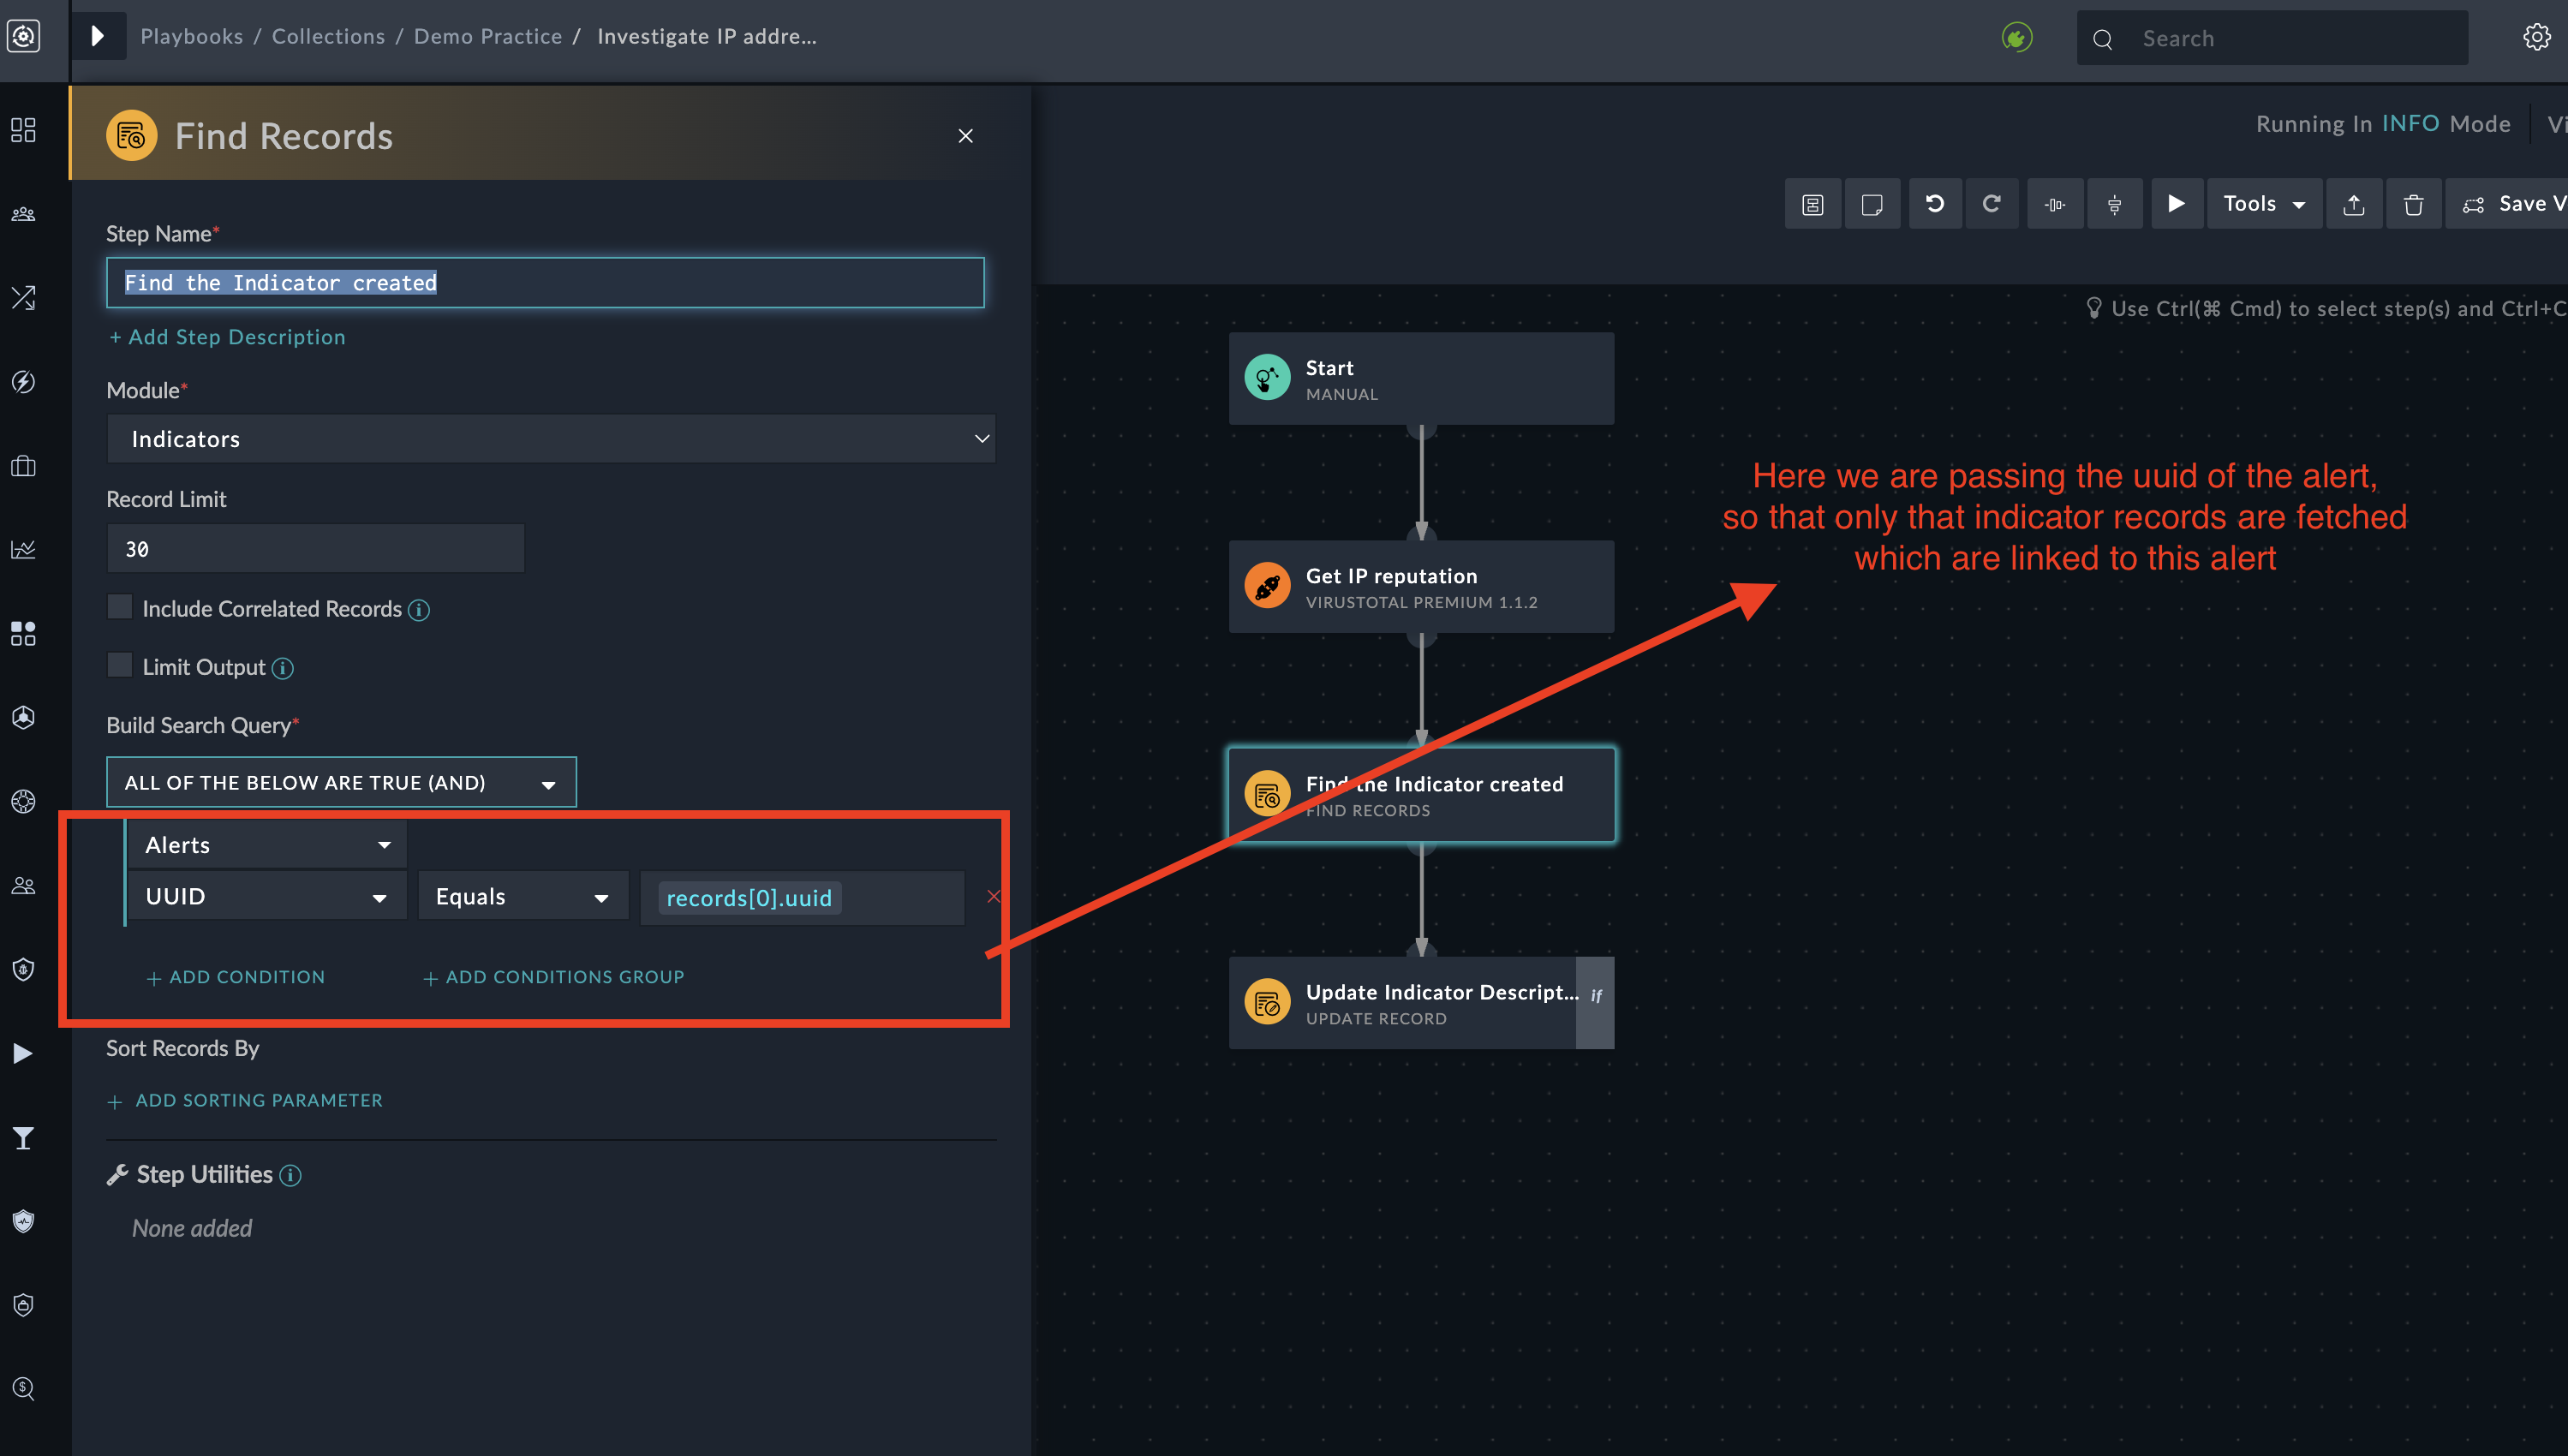Close the Find Records panel
The image size is (2568, 1456).
coord(965,136)
